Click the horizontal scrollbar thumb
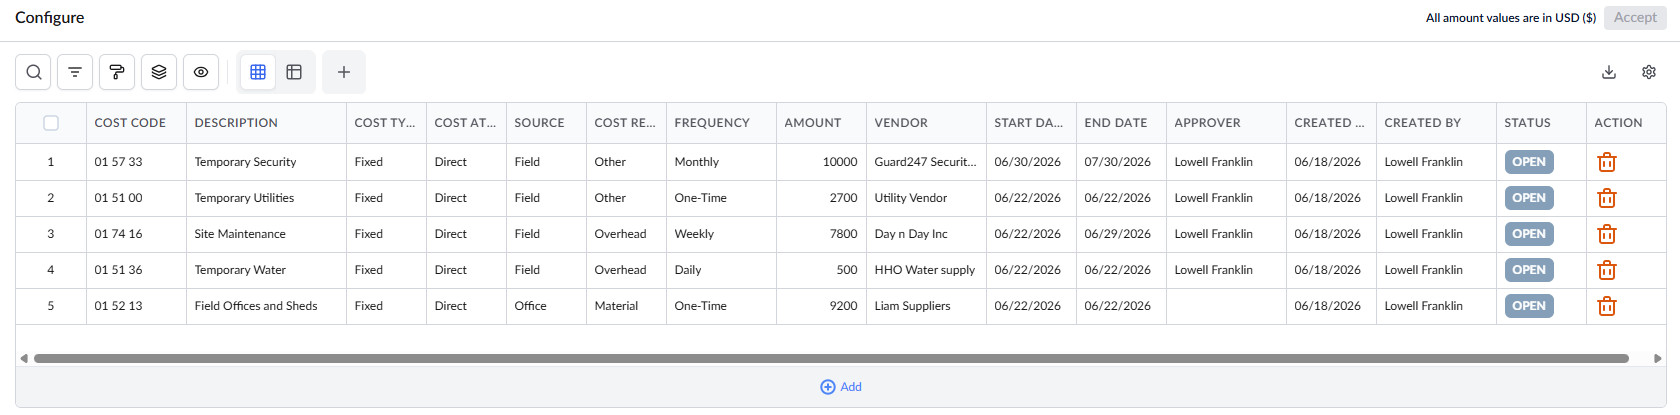1680x415 pixels. point(831,358)
